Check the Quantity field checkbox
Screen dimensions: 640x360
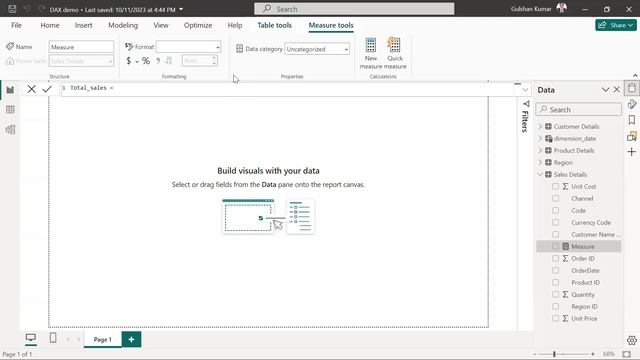(556, 295)
